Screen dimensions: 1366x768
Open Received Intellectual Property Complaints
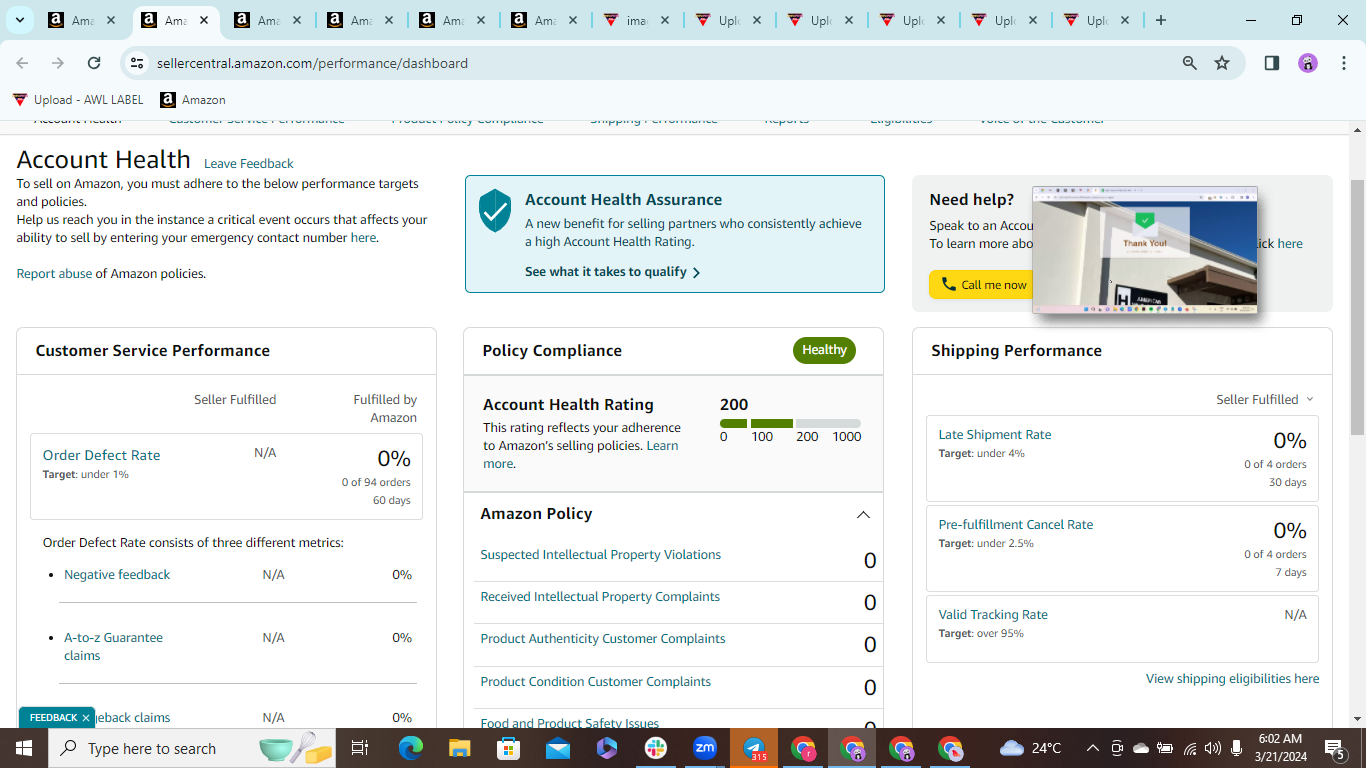[x=600, y=596]
